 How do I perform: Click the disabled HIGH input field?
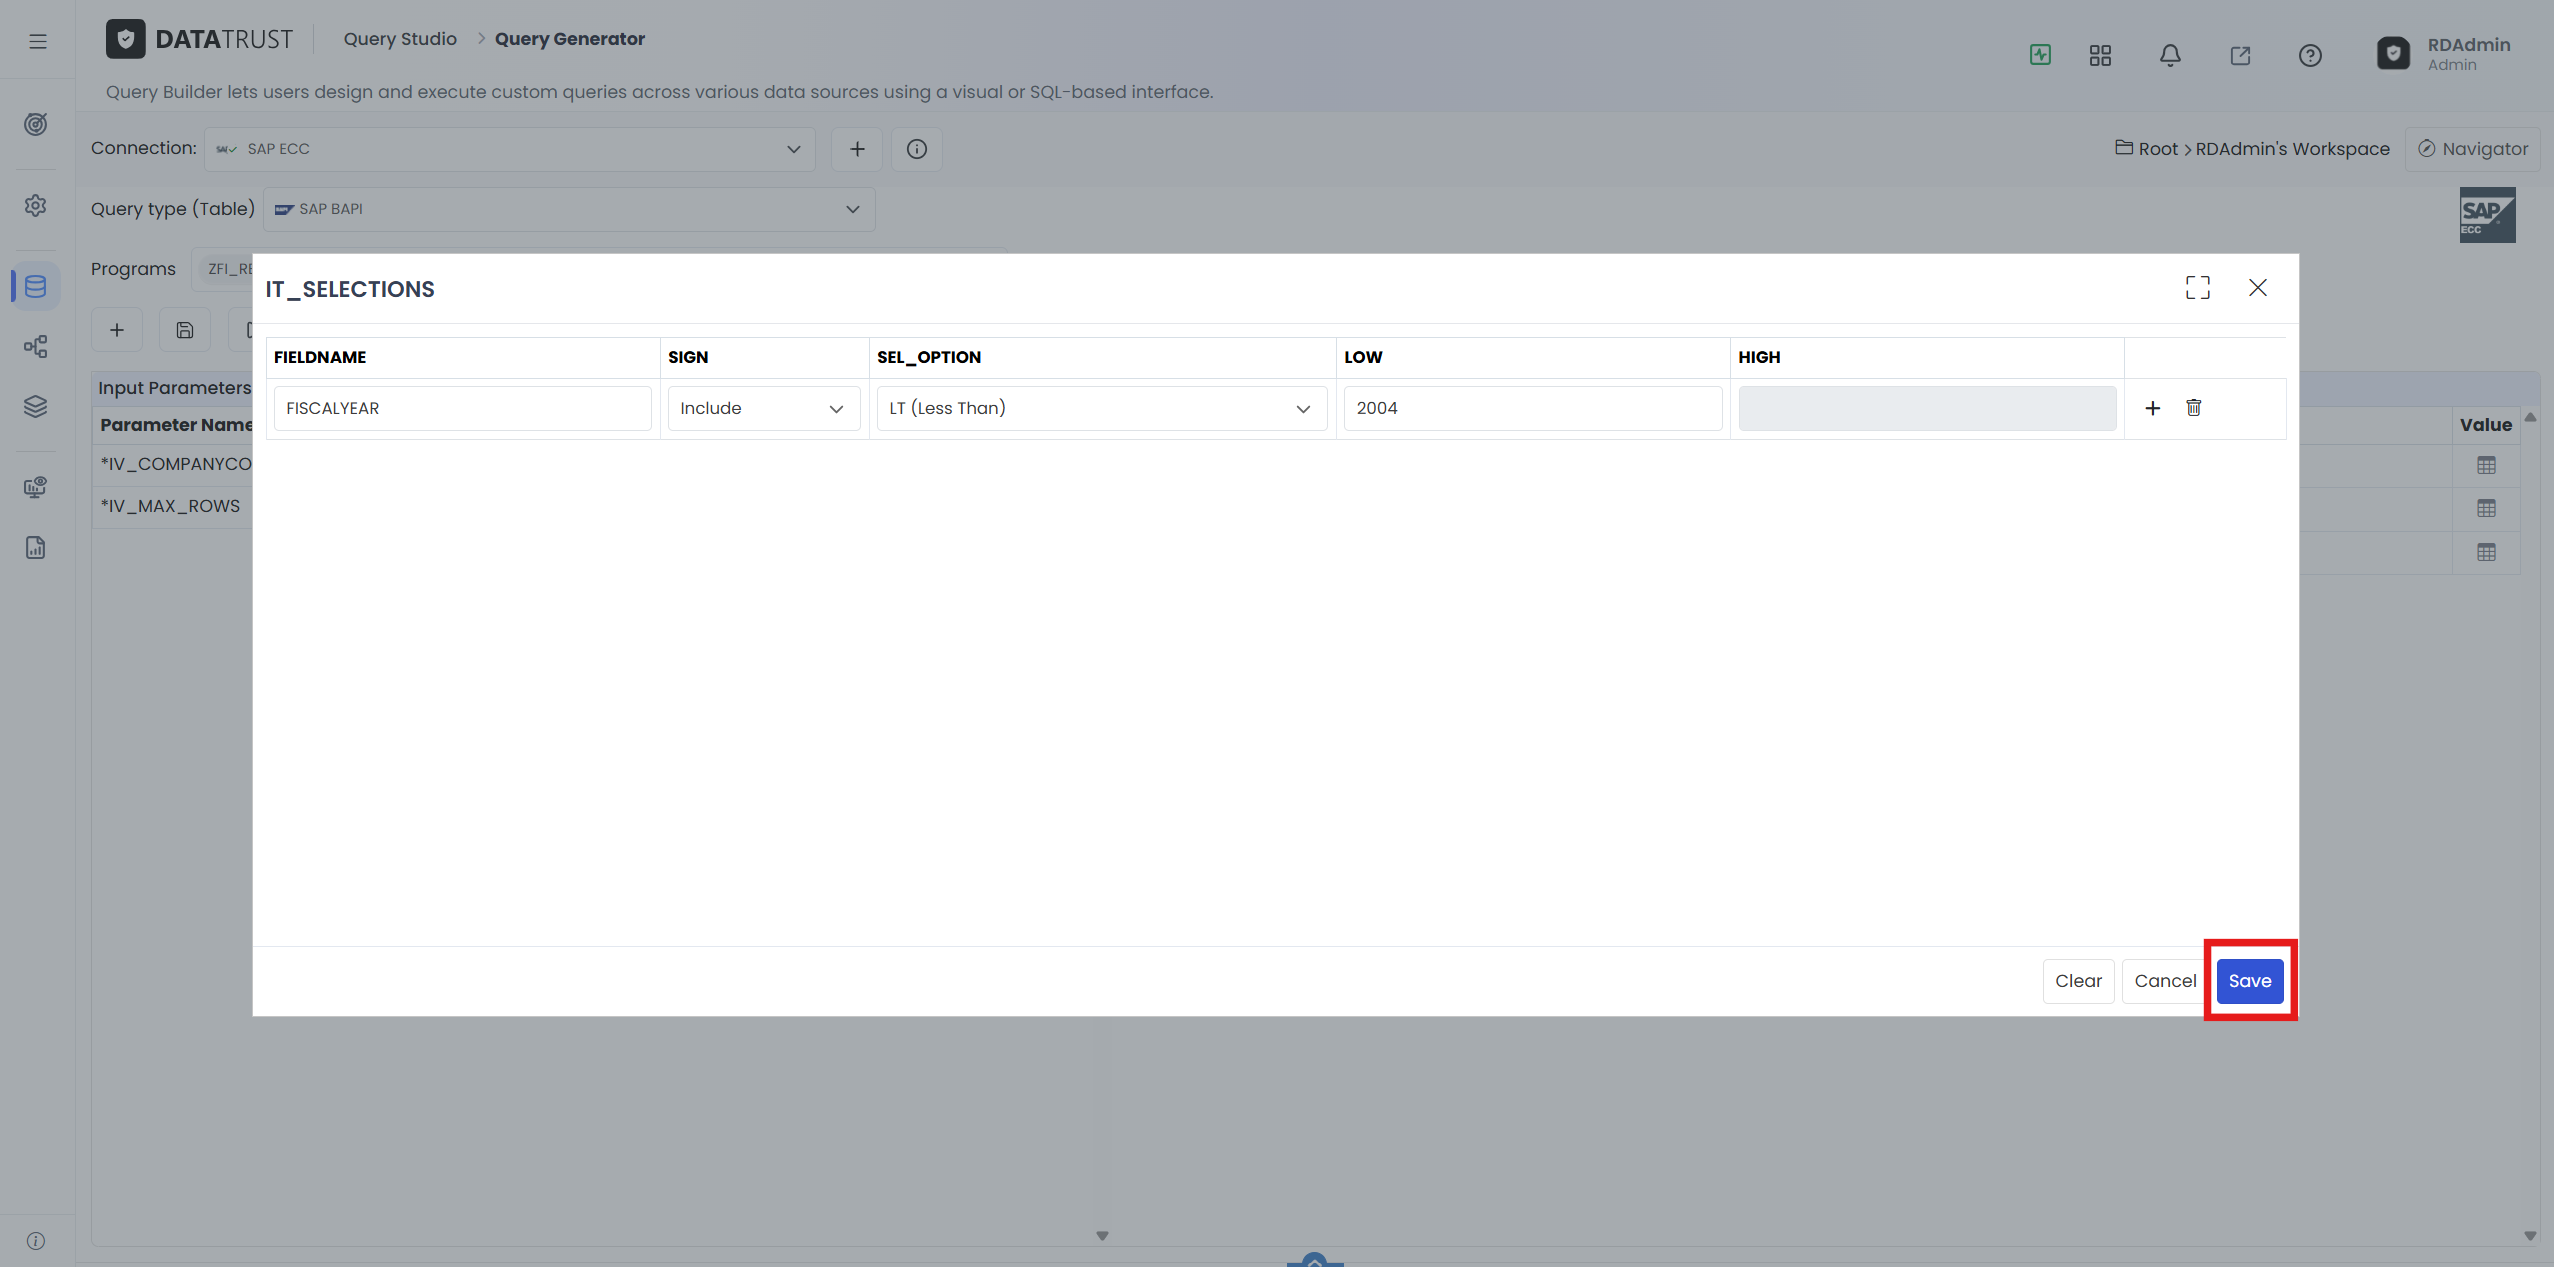pyautogui.click(x=1927, y=408)
